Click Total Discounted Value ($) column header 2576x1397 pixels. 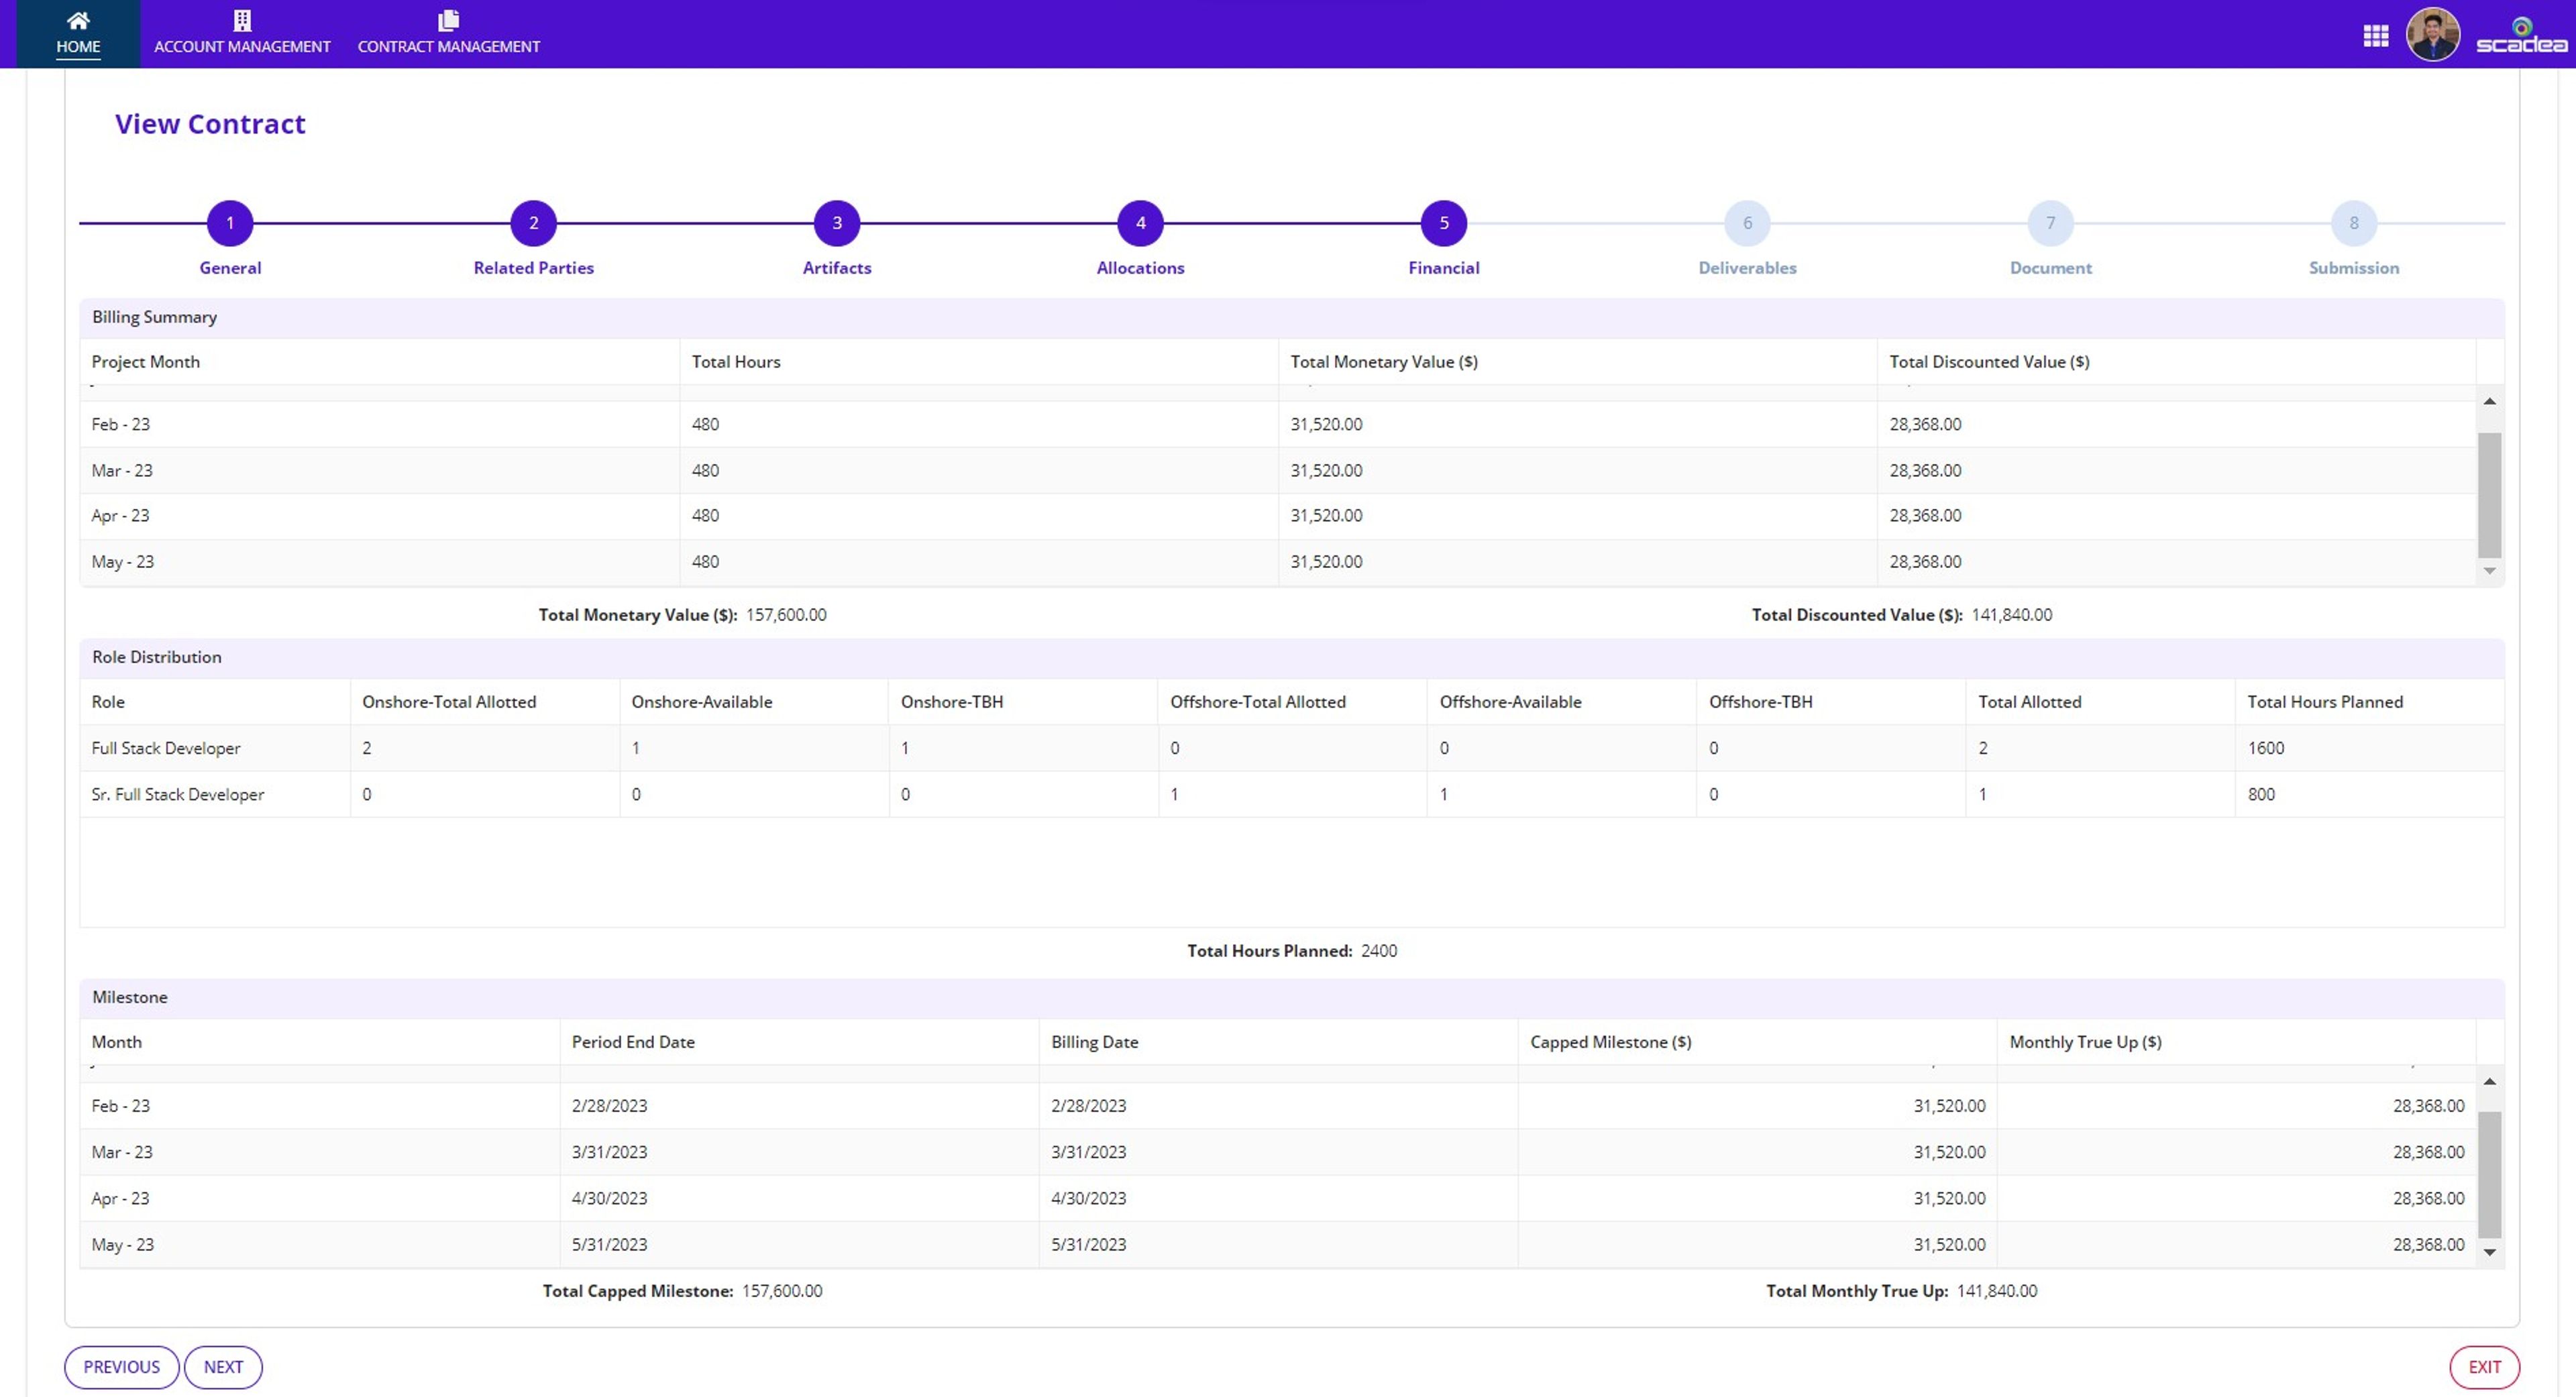2177,362
